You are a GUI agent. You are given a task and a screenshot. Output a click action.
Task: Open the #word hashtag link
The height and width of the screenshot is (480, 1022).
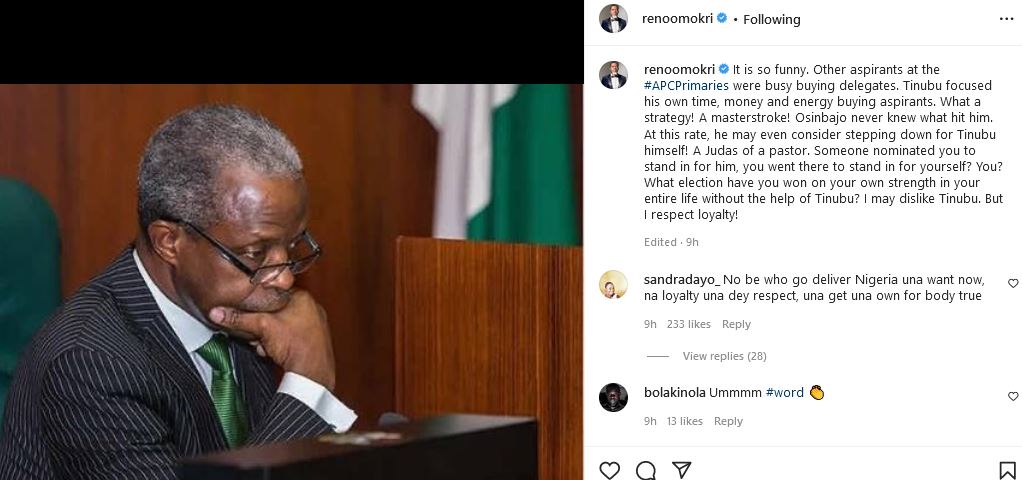pyautogui.click(x=785, y=393)
